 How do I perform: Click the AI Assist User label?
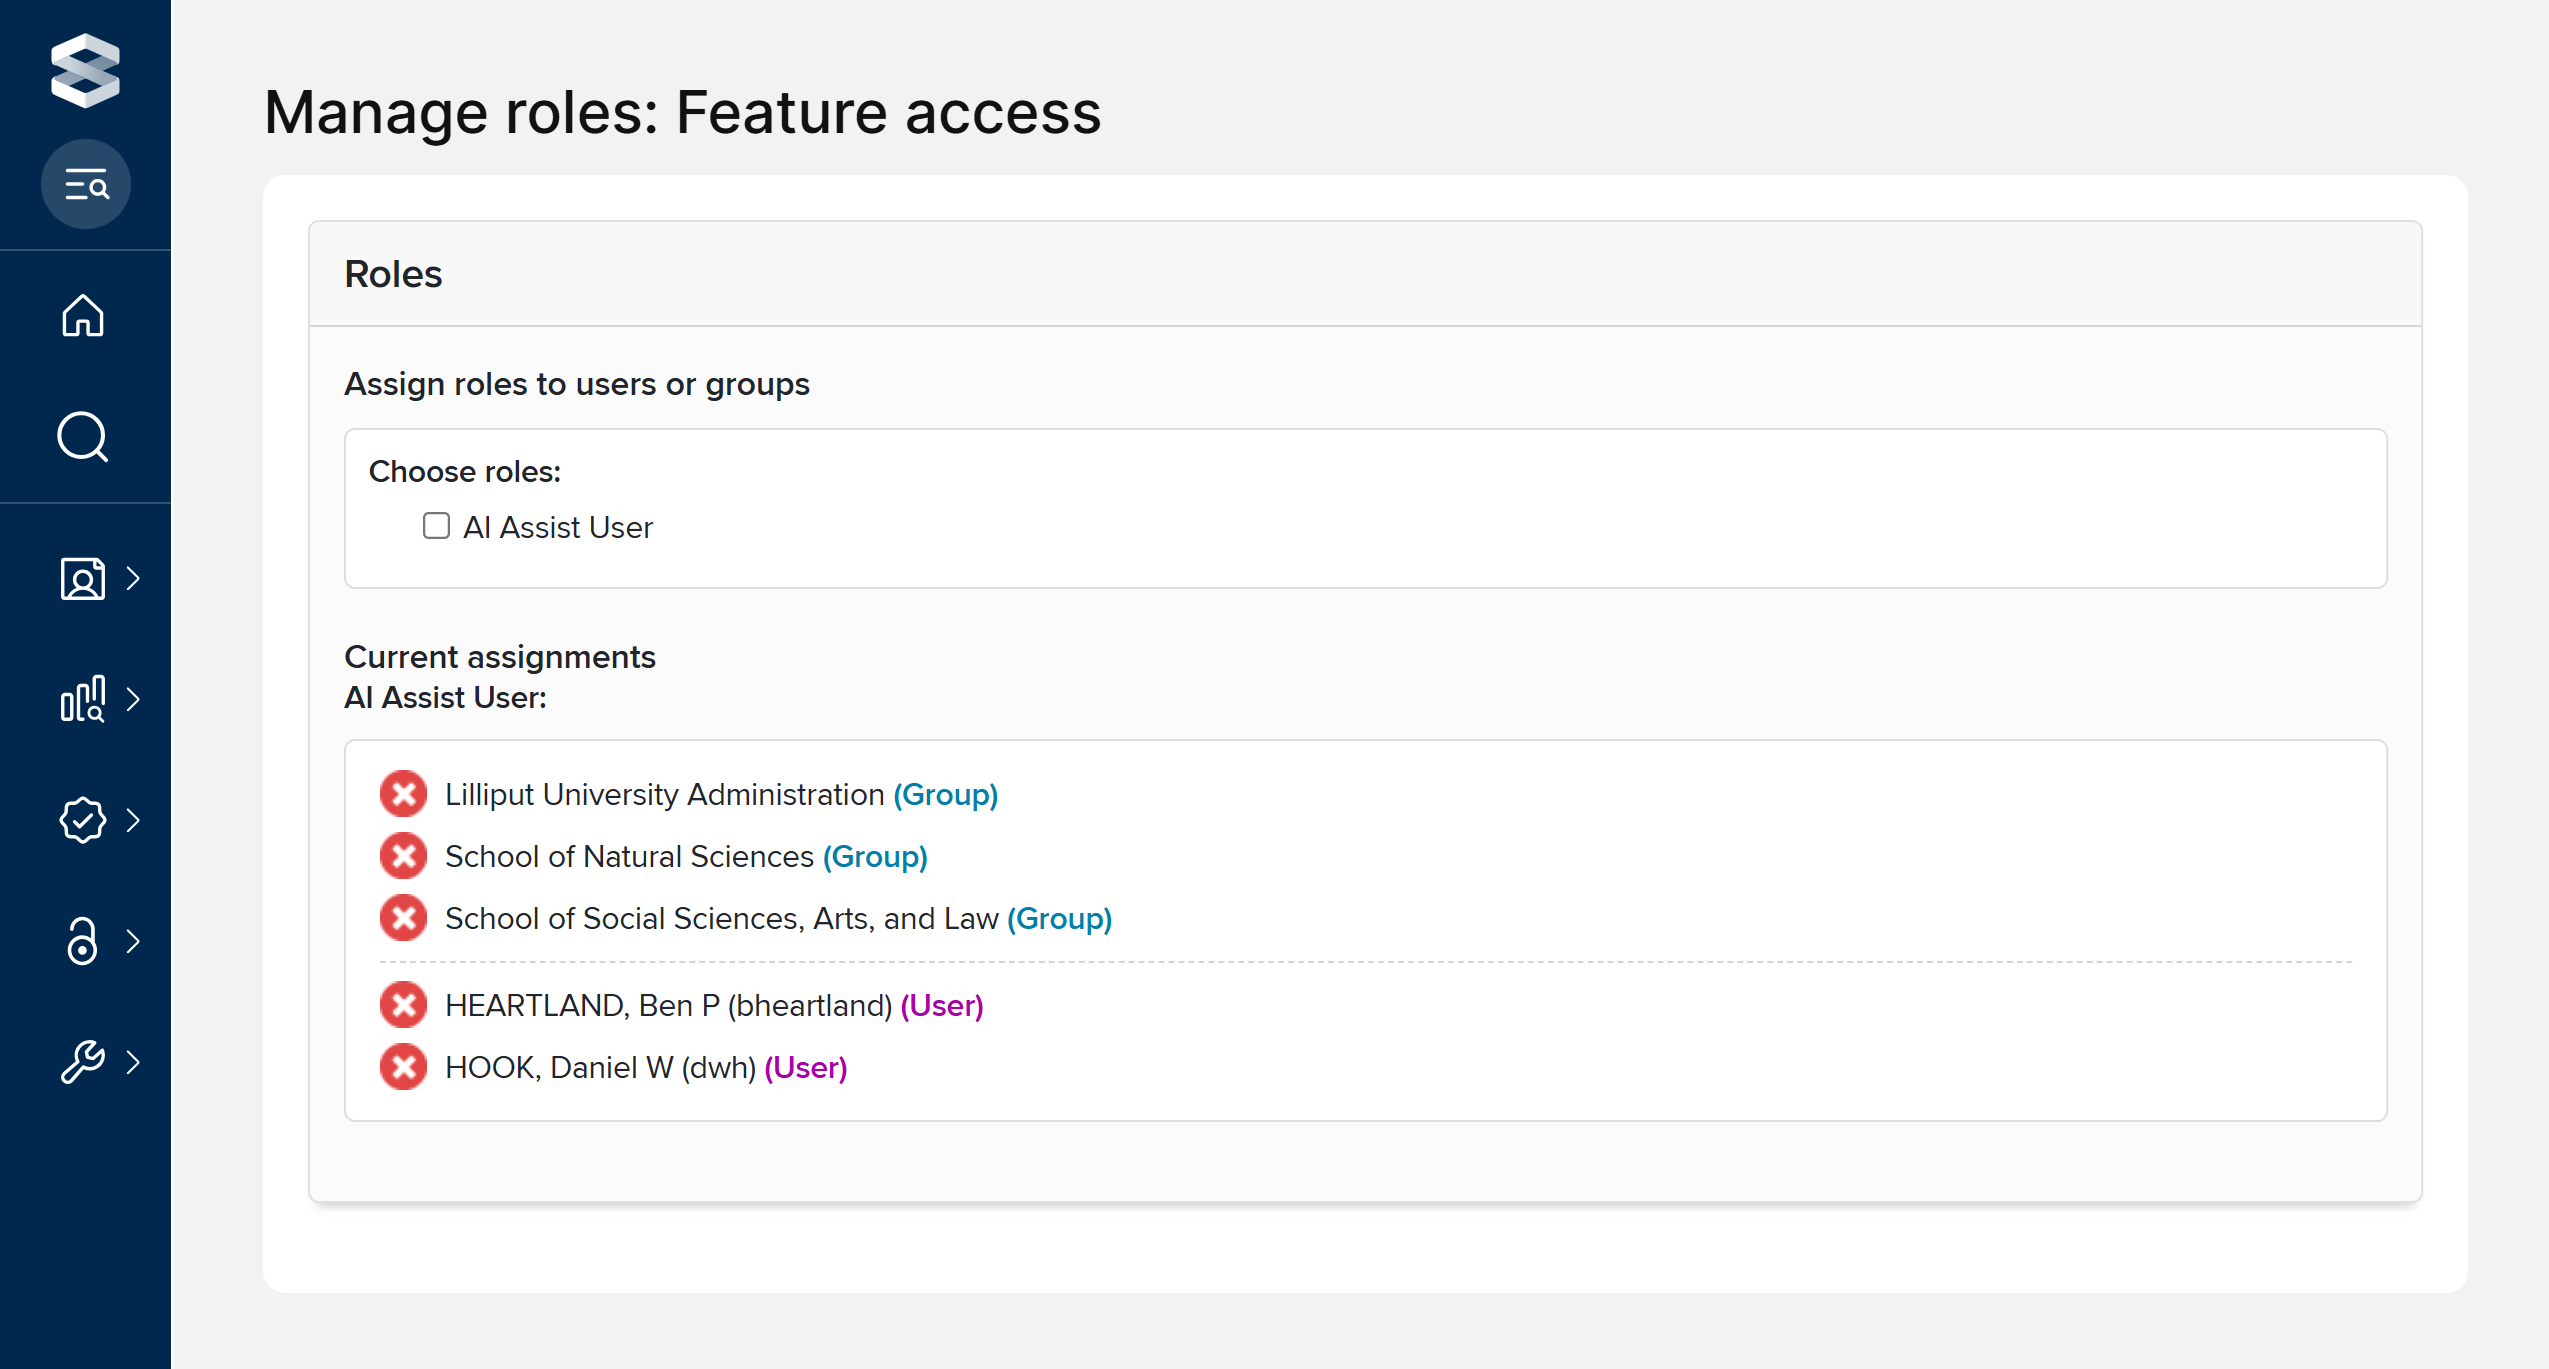tap(557, 527)
